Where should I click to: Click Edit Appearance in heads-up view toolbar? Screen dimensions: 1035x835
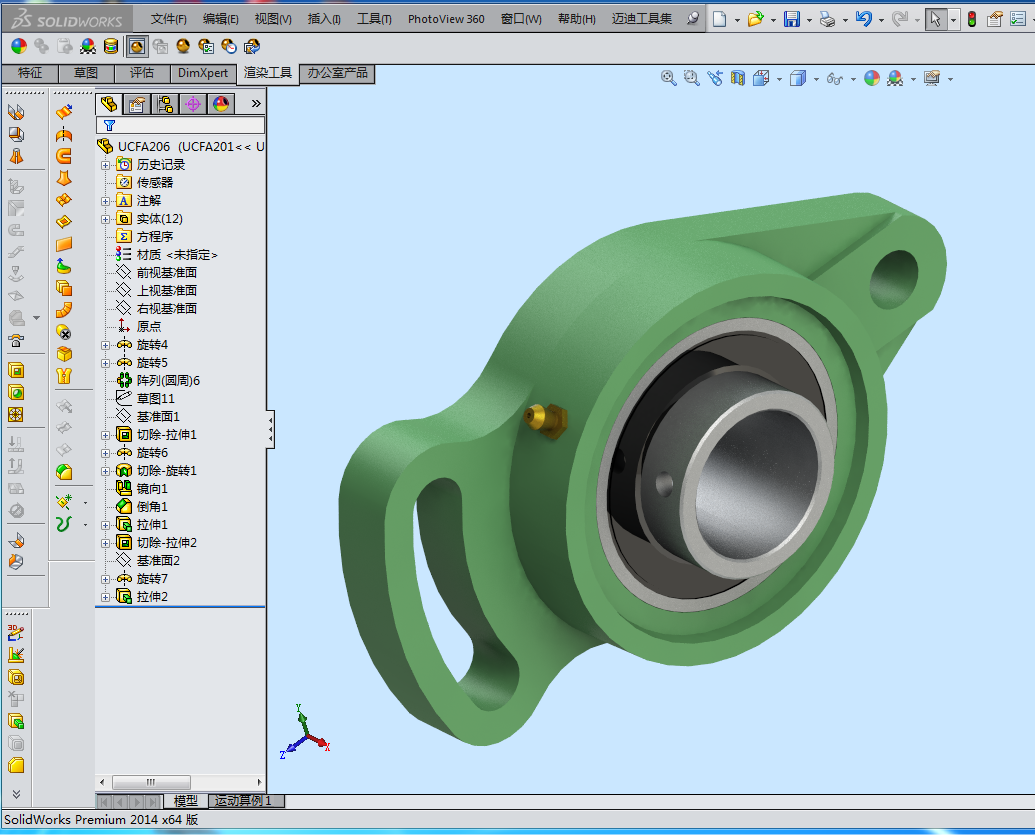872,78
